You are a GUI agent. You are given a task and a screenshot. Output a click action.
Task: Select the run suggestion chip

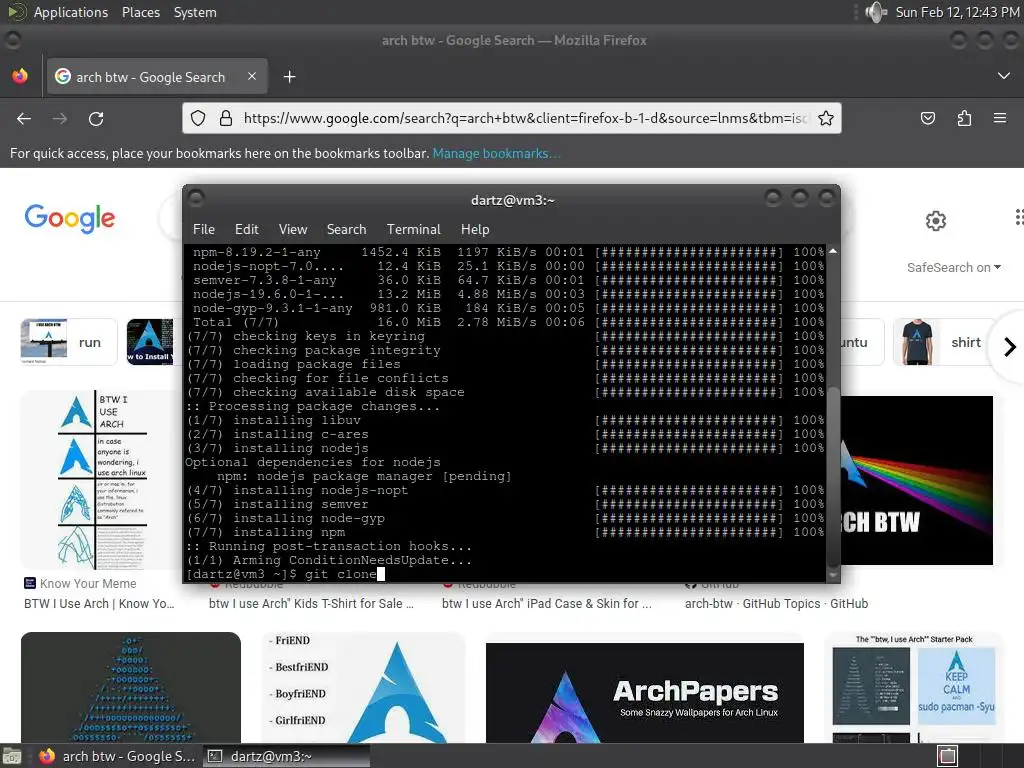(x=69, y=342)
